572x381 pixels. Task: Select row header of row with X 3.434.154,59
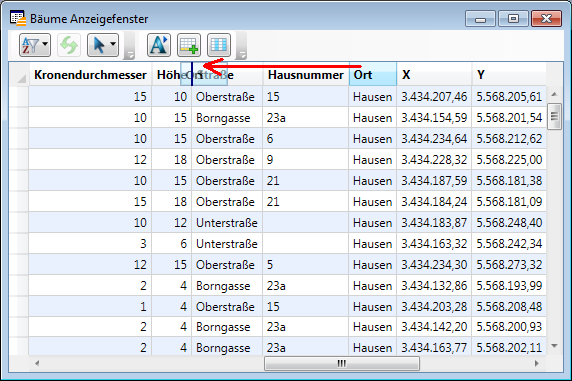point(19,118)
